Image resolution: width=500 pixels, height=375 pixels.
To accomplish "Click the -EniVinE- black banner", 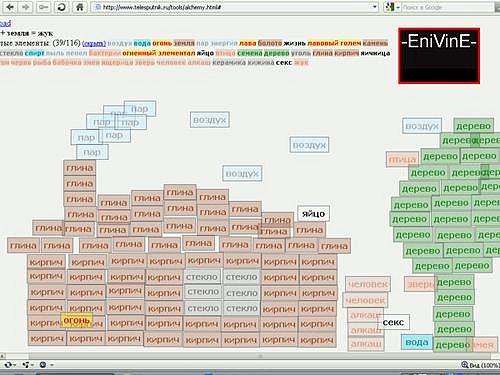I will click(x=439, y=56).
